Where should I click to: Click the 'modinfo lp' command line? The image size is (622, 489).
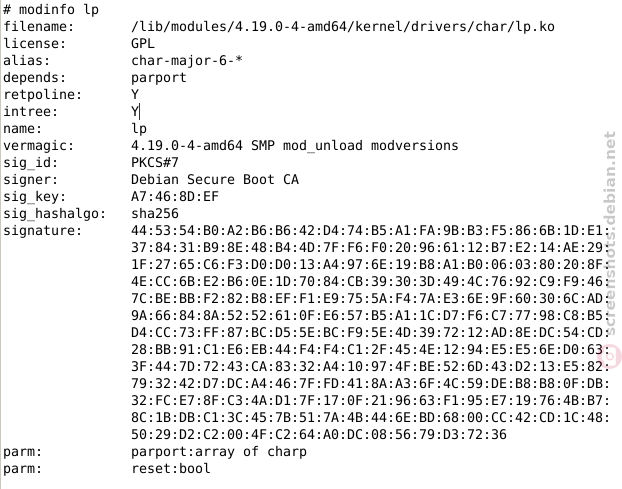tap(51, 9)
